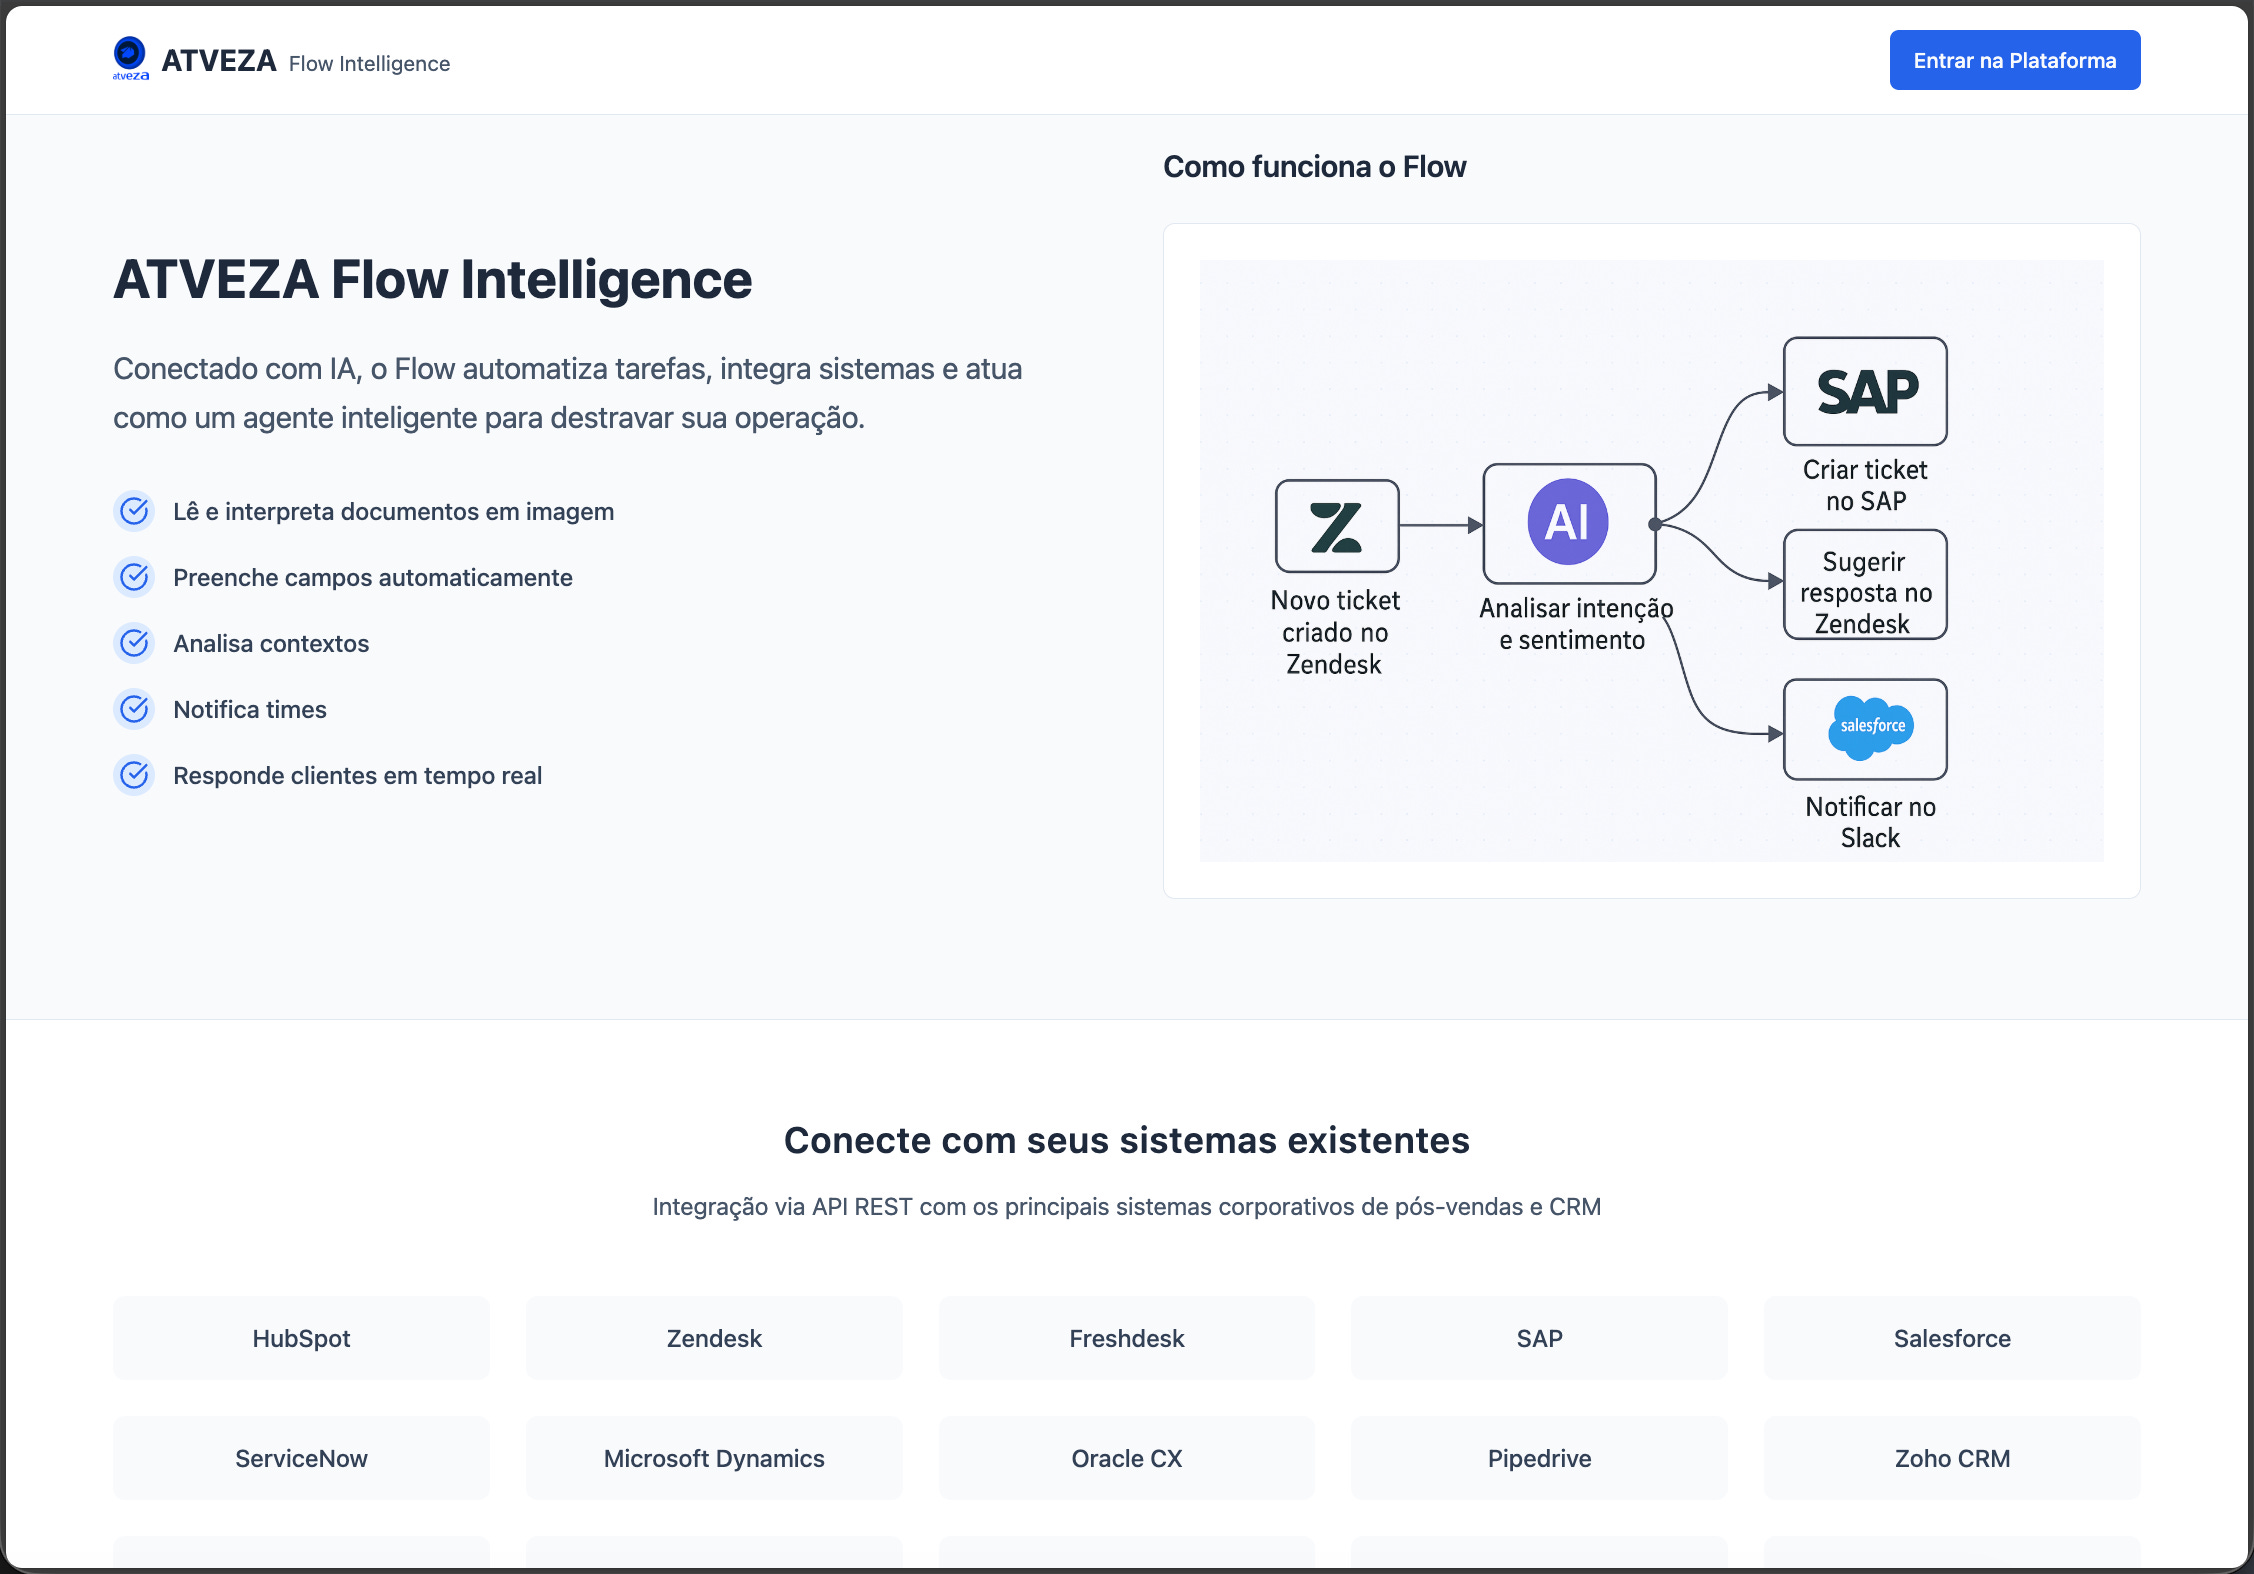The image size is (2254, 1574).
Task: Click check icon next to 'Notifica times'
Action: coord(134,709)
